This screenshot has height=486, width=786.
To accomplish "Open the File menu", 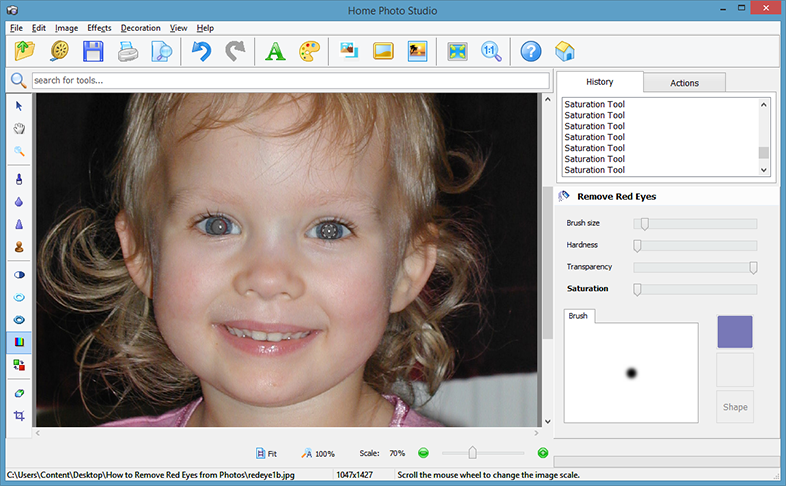I will [x=16, y=28].
